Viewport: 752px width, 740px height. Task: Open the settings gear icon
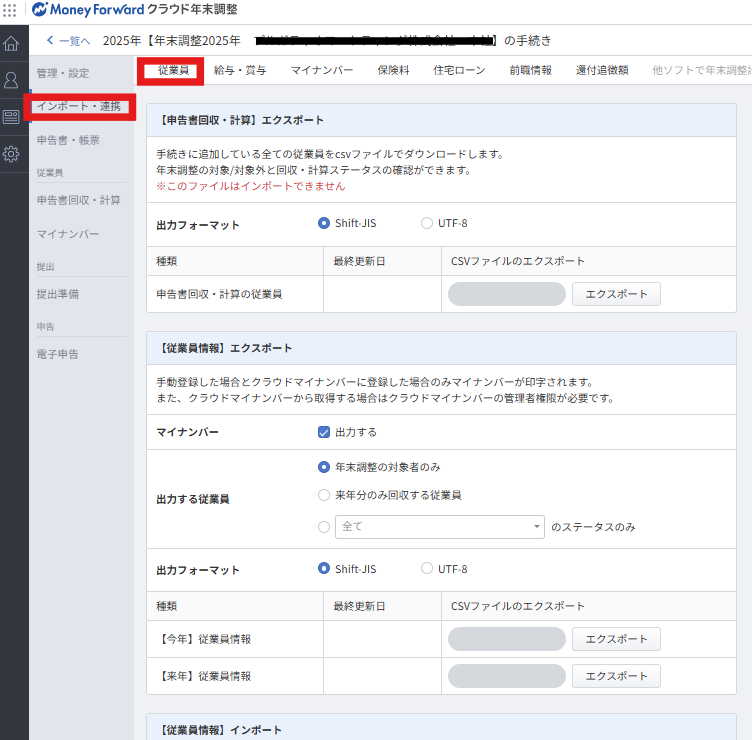(x=11, y=154)
